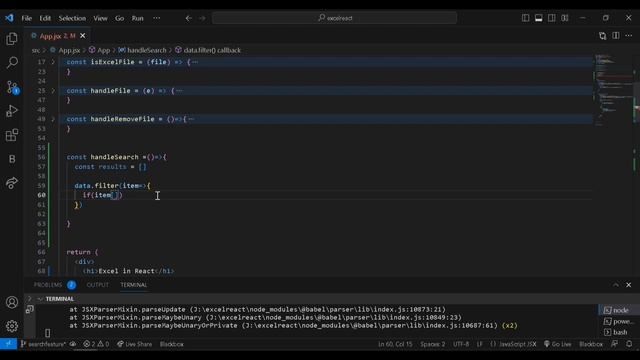
Task: Click data.filter() callback breadcrumb
Action: pyautogui.click(x=208, y=50)
